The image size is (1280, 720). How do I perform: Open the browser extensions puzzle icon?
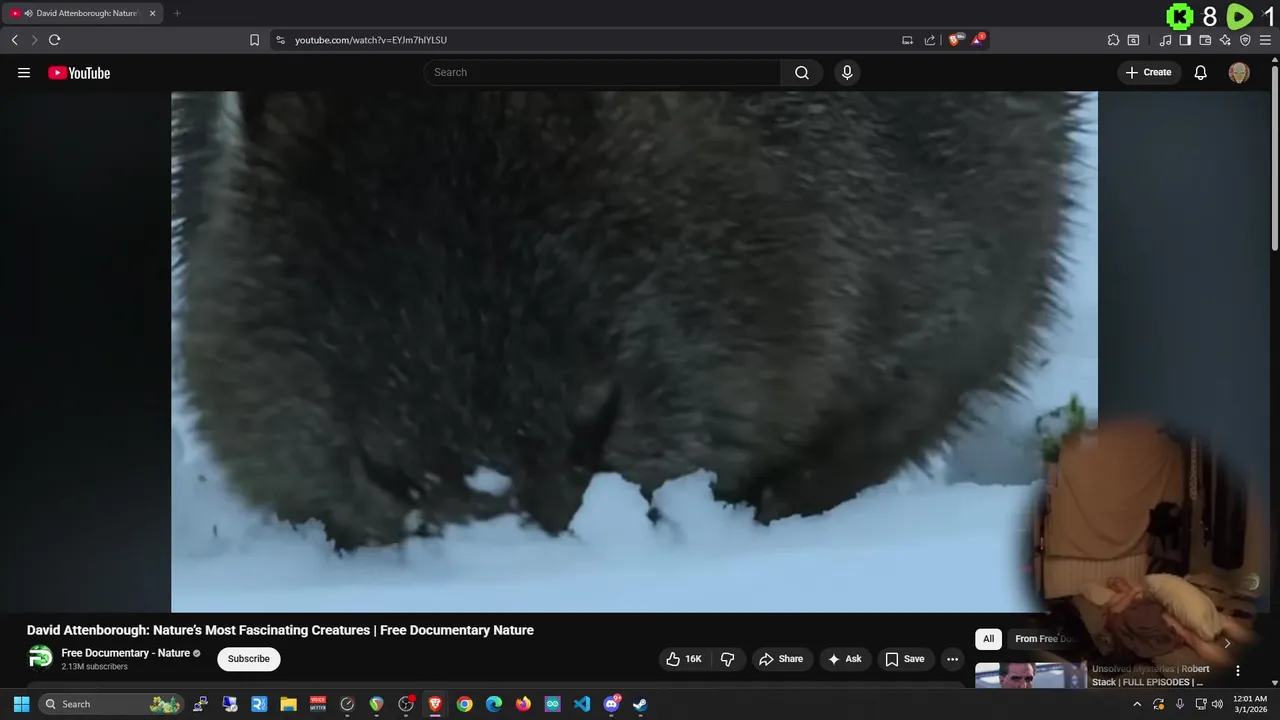(1113, 40)
